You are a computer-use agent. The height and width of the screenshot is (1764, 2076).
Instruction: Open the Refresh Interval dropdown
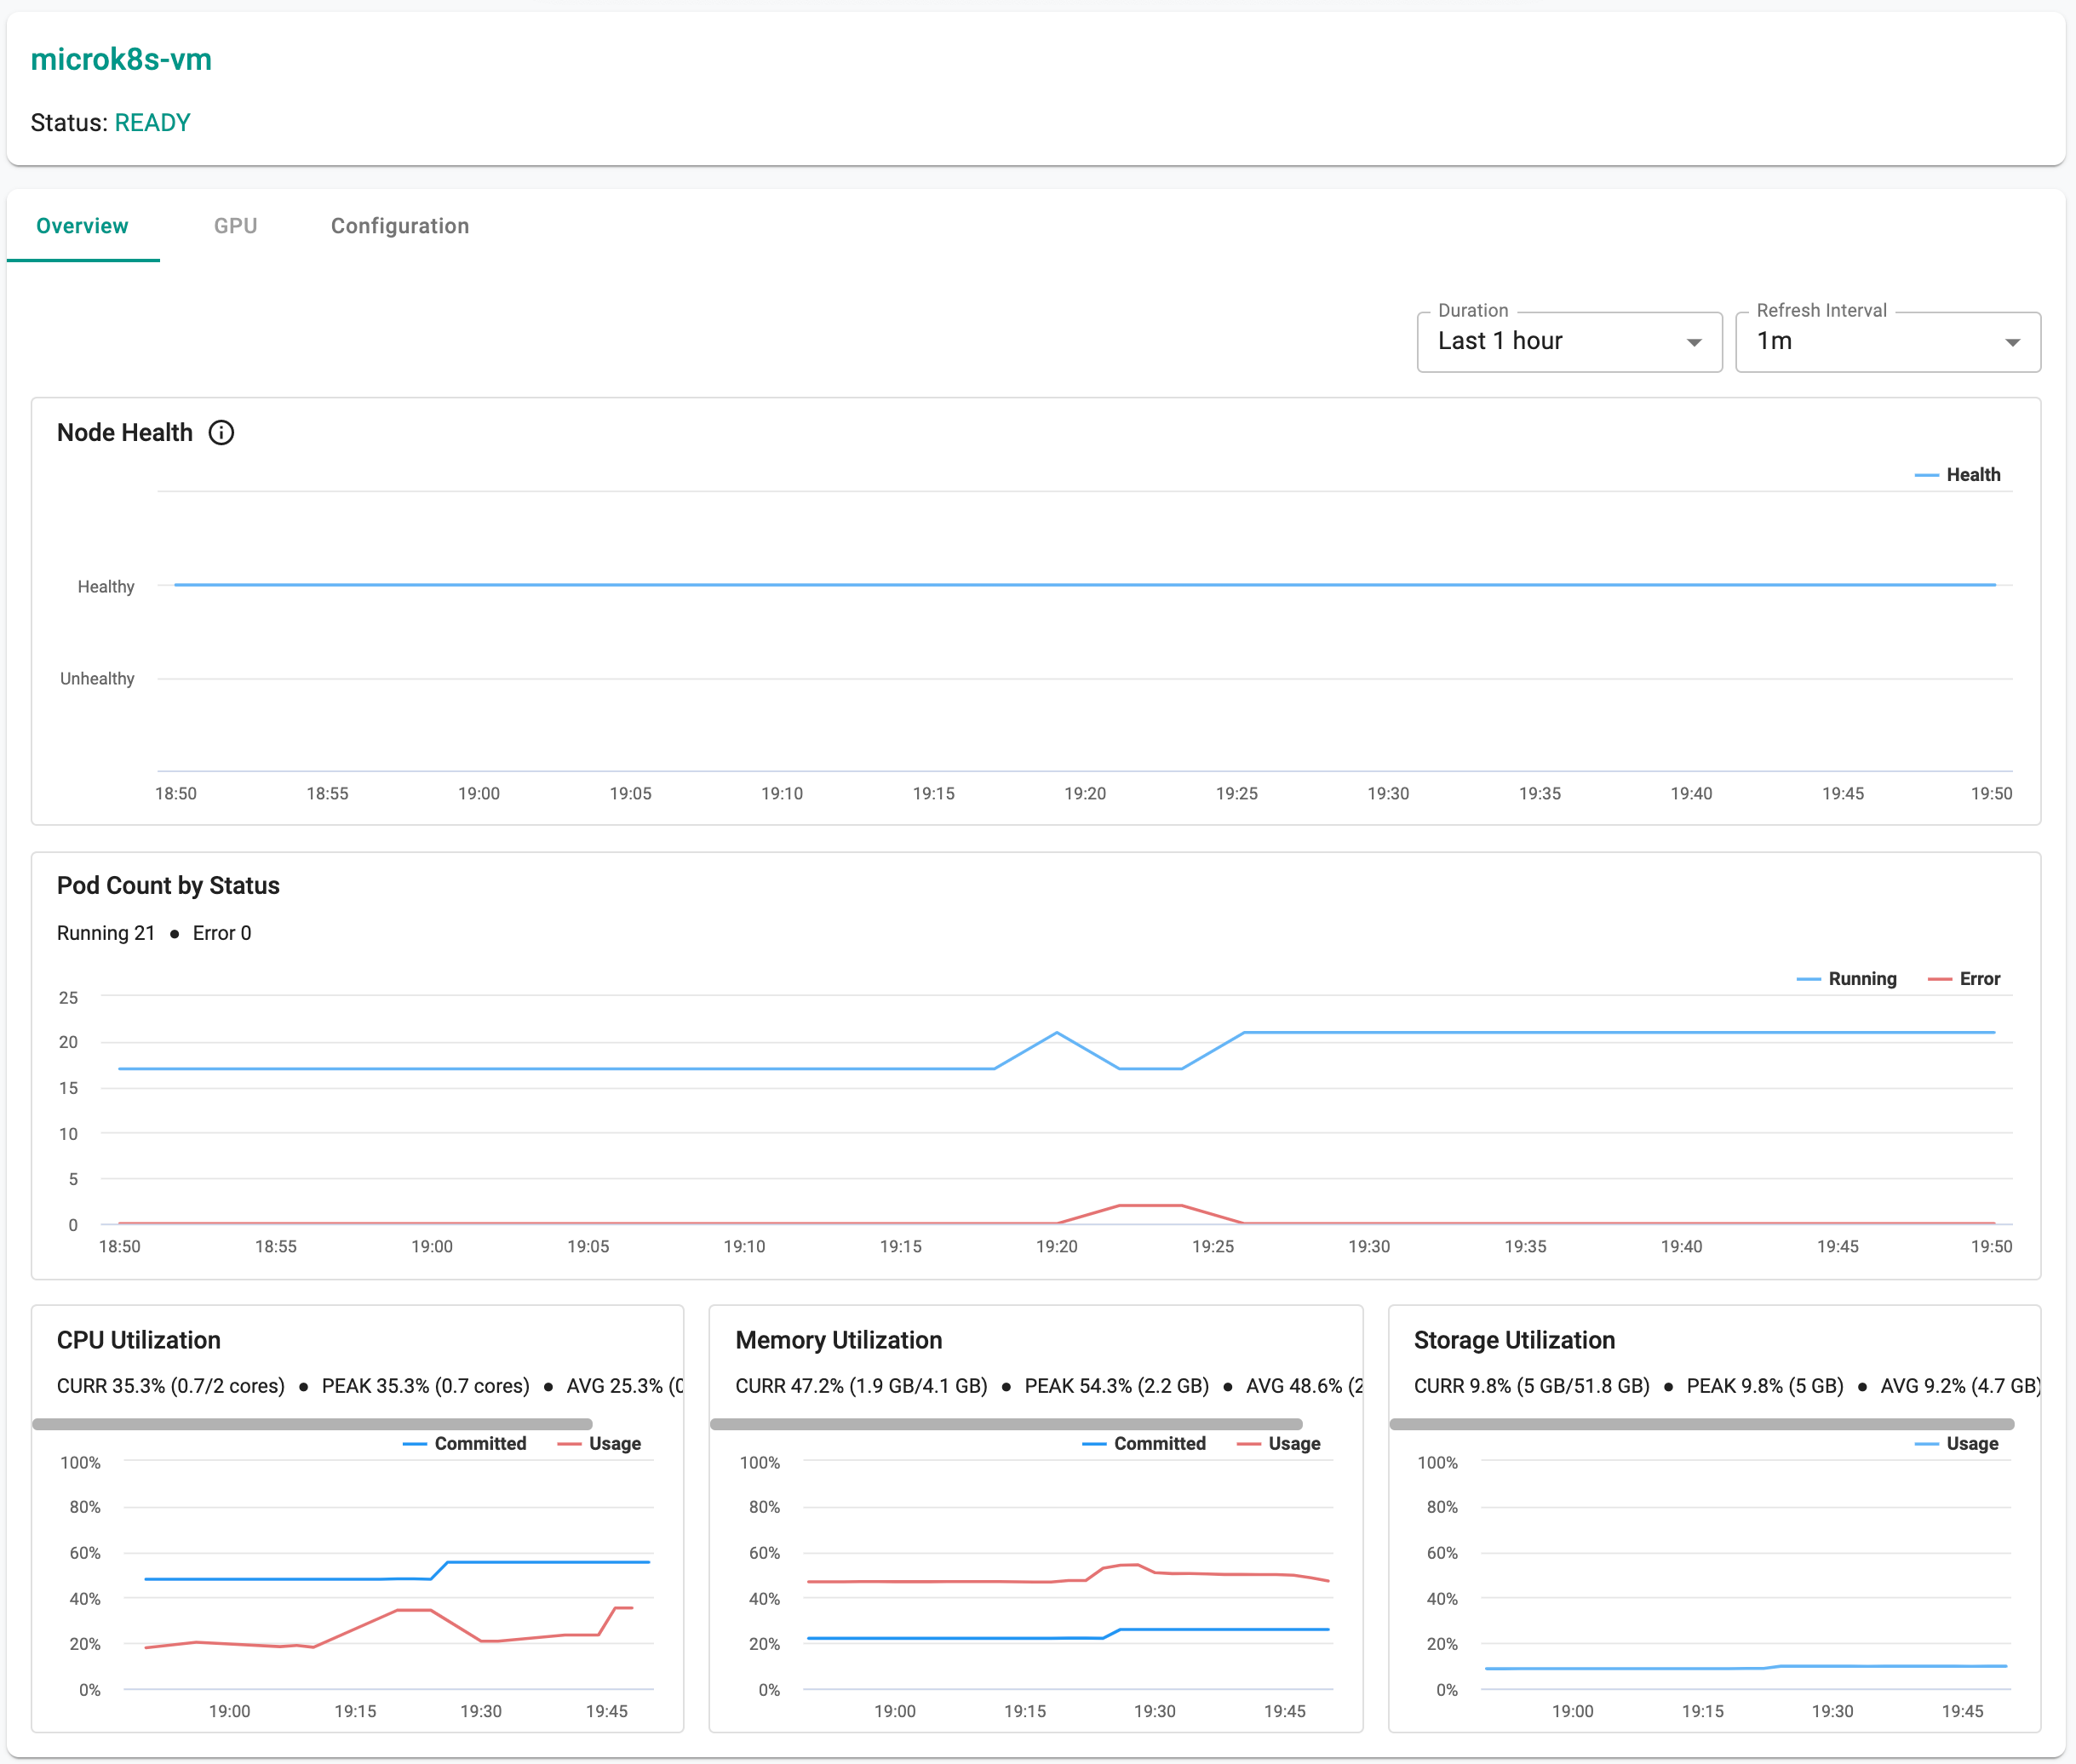tap(1887, 342)
